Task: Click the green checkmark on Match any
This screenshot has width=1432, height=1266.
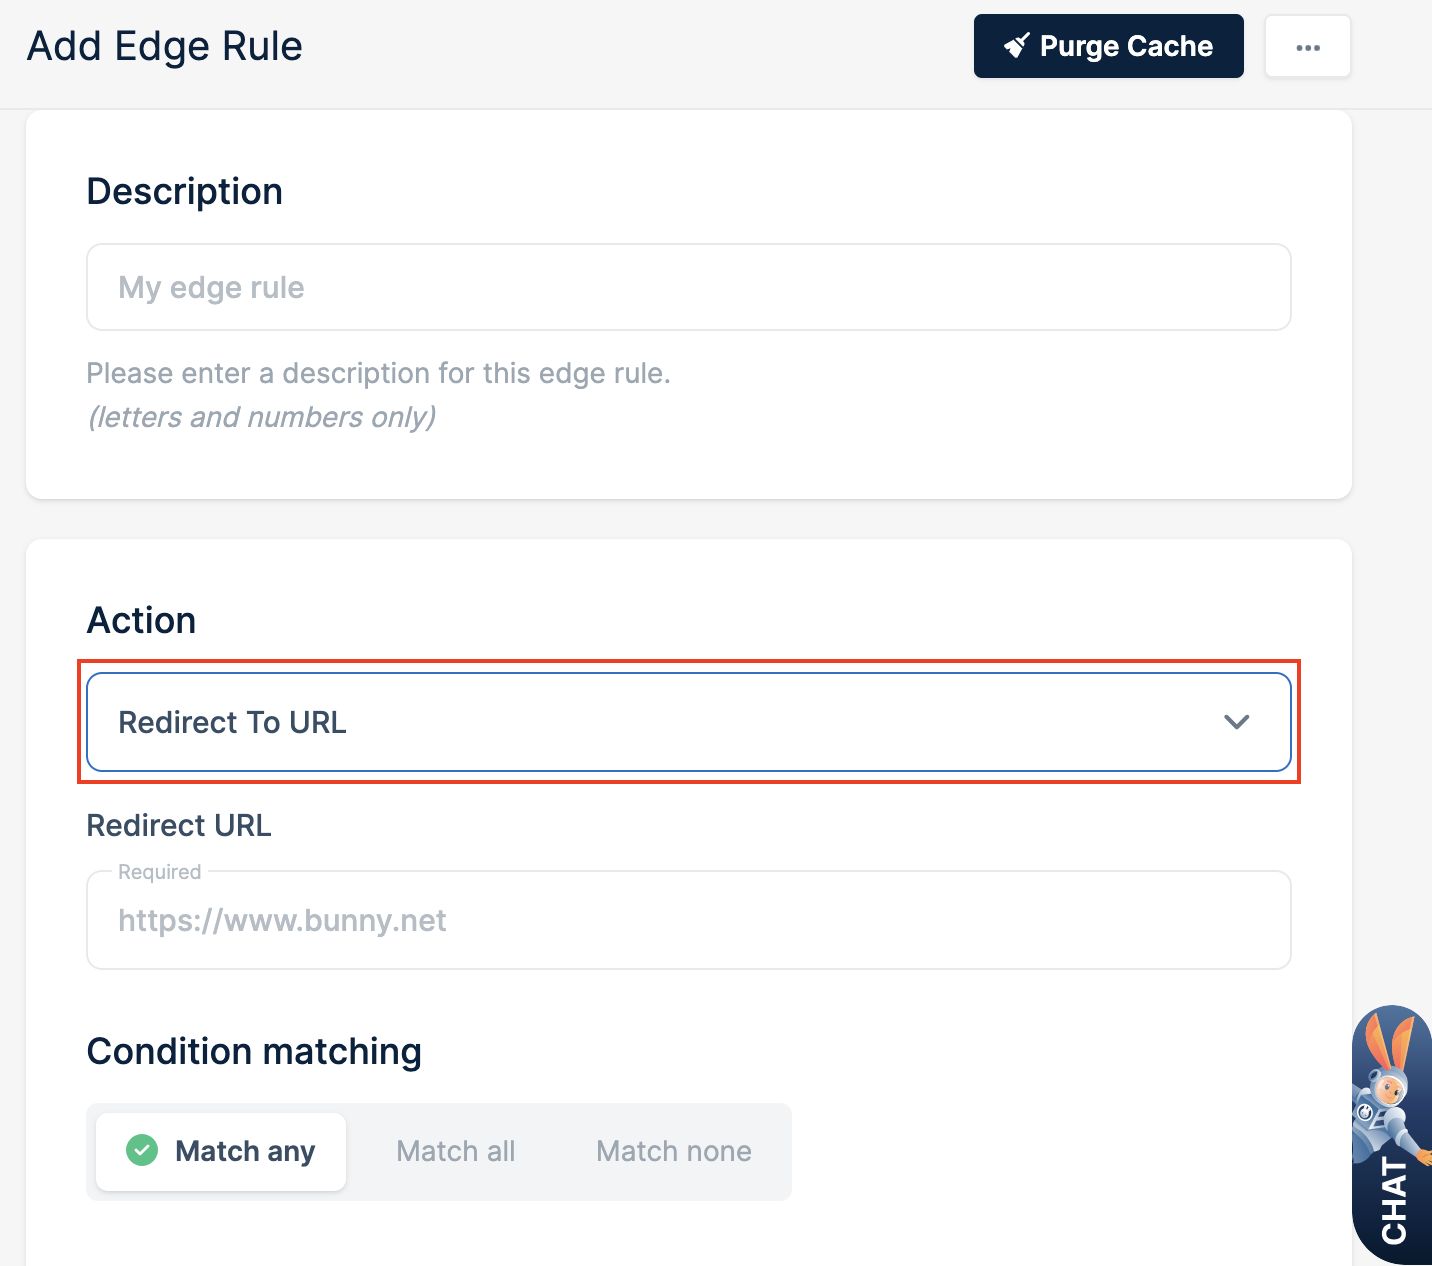Action: (142, 1150)
